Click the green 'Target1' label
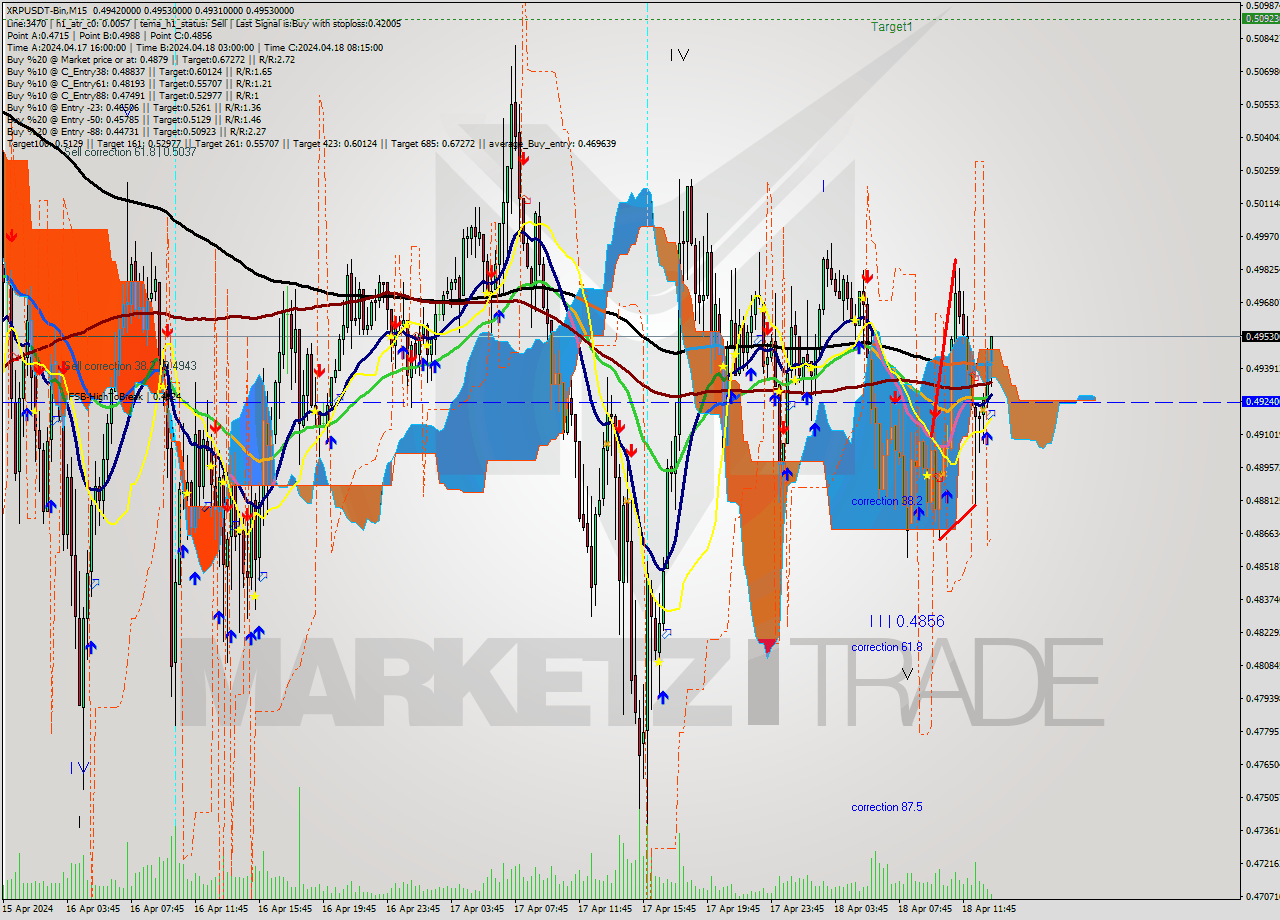This screenshot has width=1280, height=920. [x=891, y=27]
